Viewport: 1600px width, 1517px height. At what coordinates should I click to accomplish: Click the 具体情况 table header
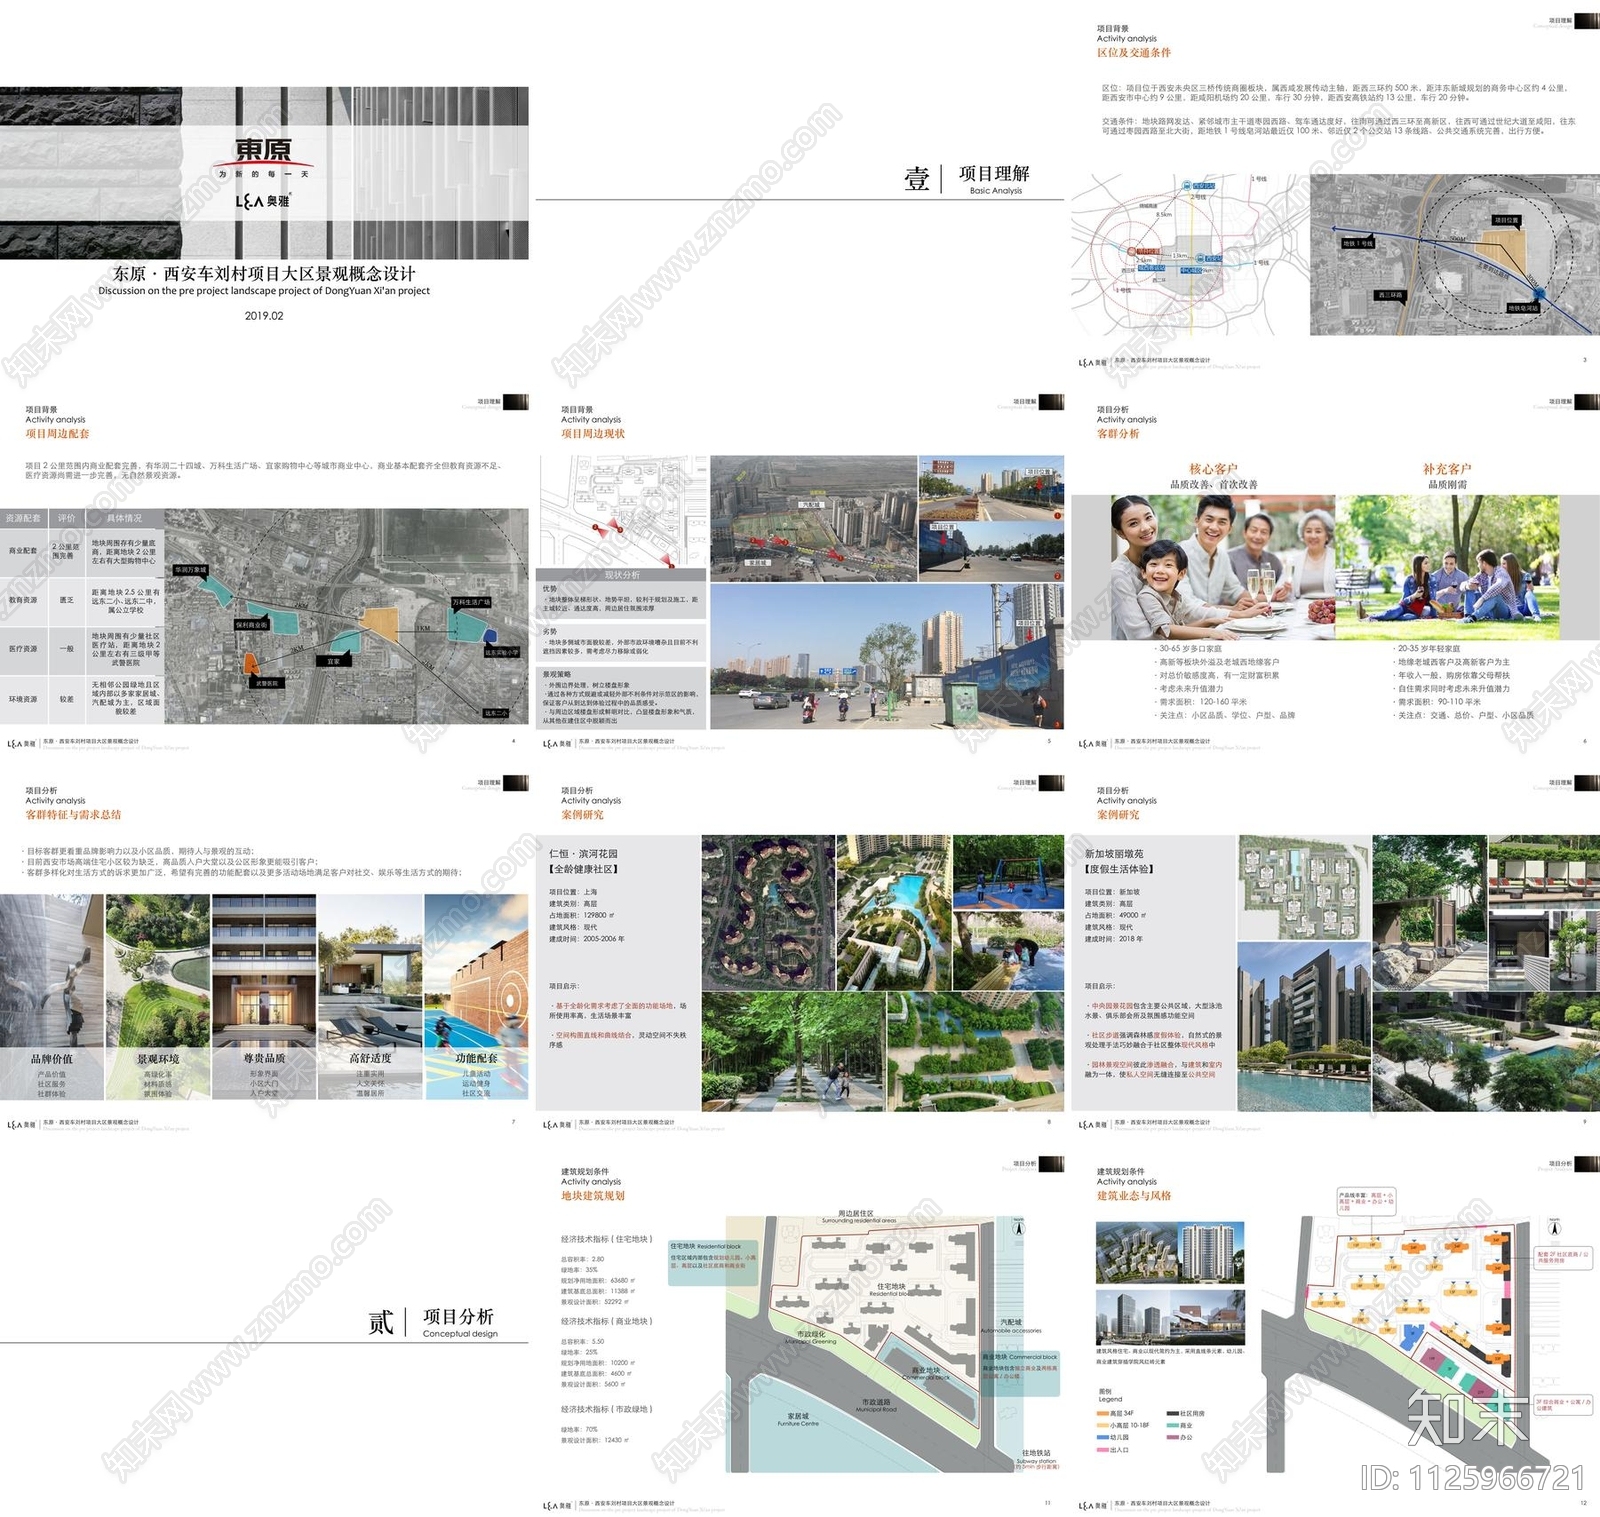tap(125, 518)
